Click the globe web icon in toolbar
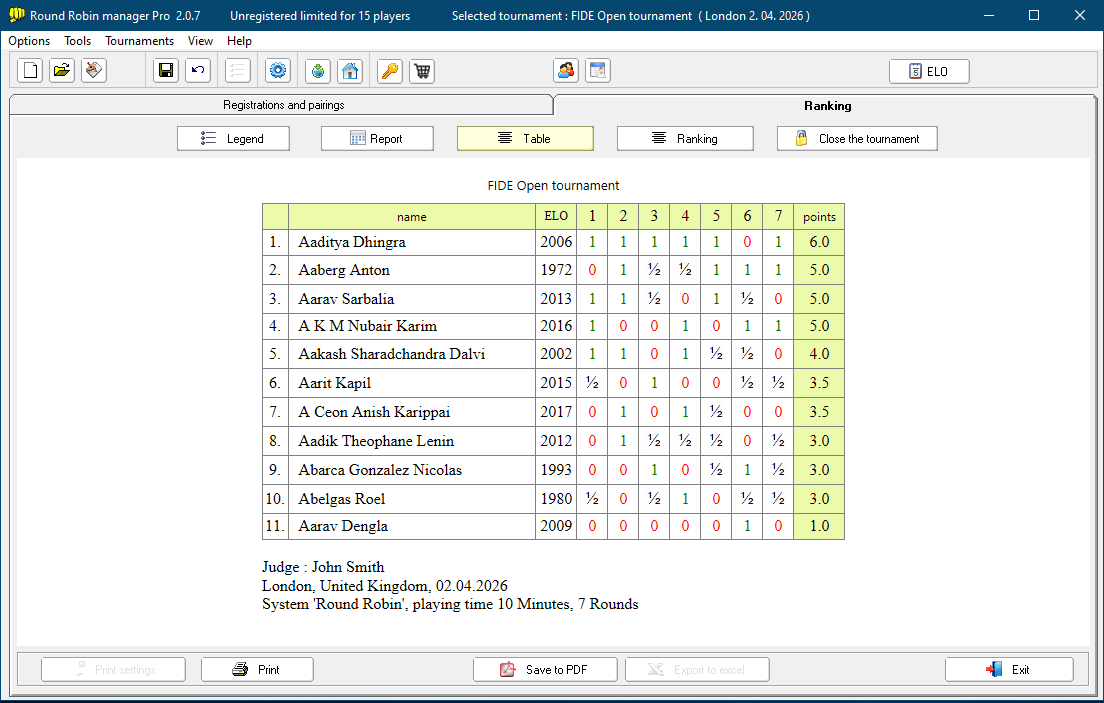 pyautogui.click(x=318, y=71)
